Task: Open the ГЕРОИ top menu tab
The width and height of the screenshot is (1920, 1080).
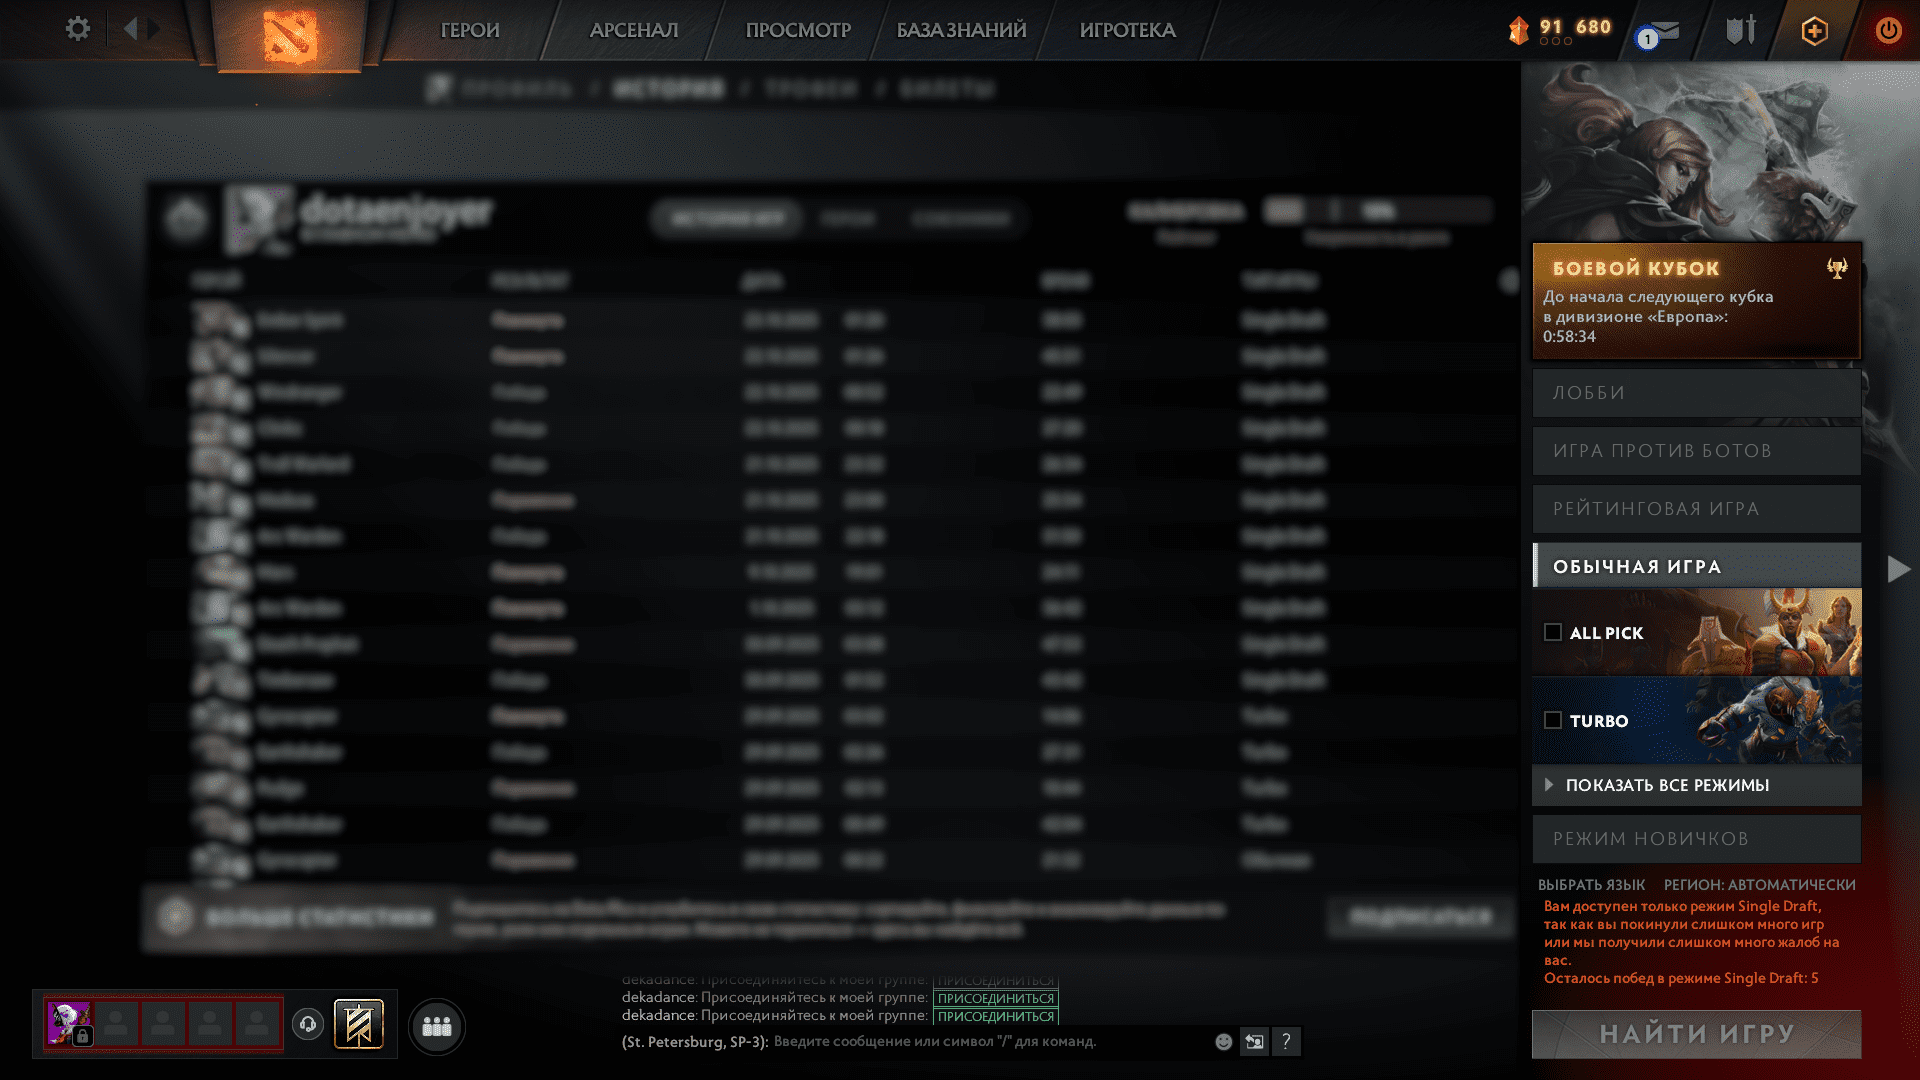Action: click(470, 30)
